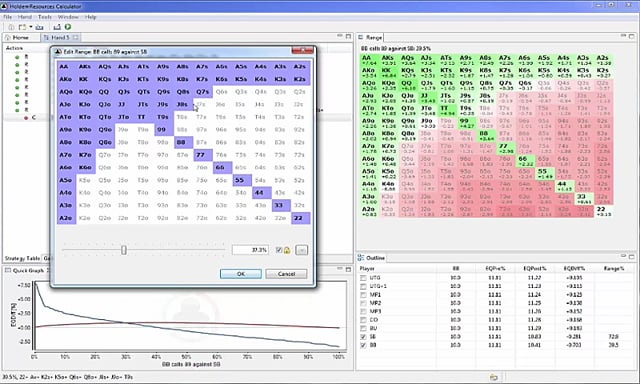Click the Range% column header
The width and height of the screenshot is (640, 384).
[x=614, y=269]
